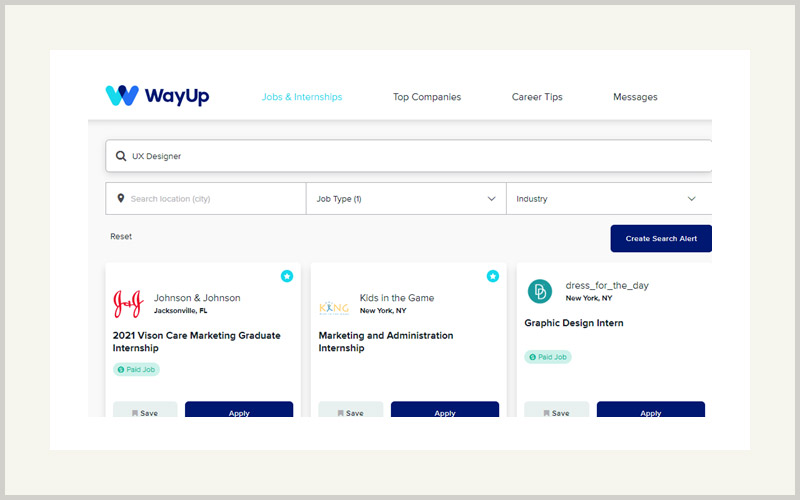Click the Johnson & Johnson logo
Screen dimensions: 800x500
point(129,304)
